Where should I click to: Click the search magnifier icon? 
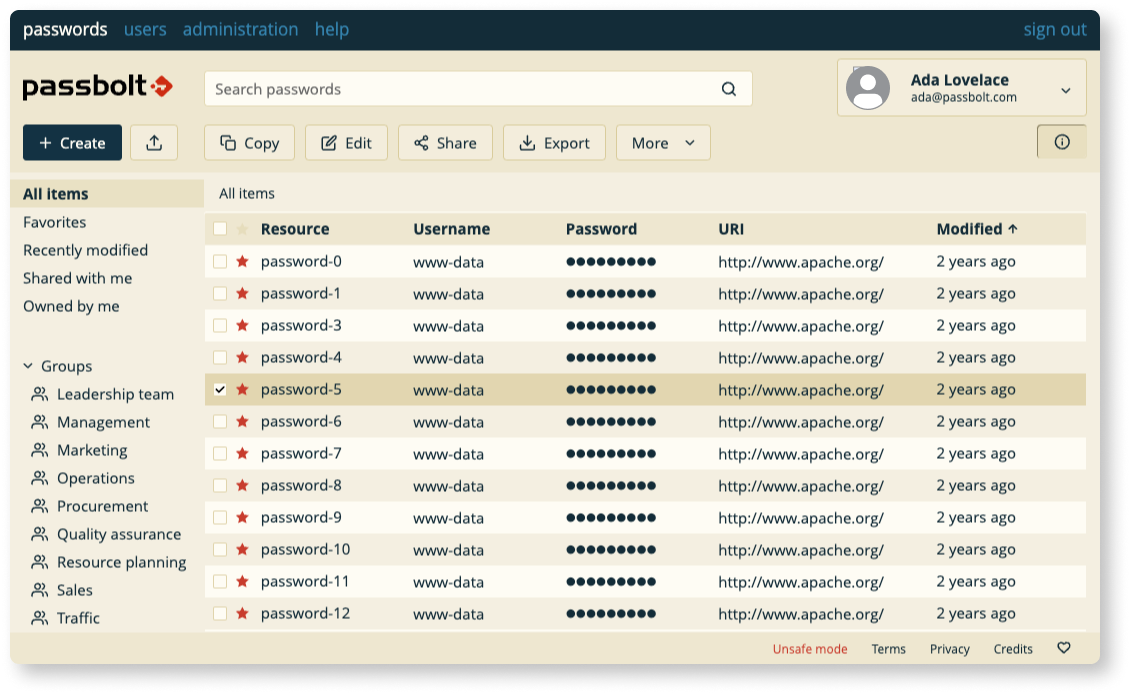click(729, 89)
